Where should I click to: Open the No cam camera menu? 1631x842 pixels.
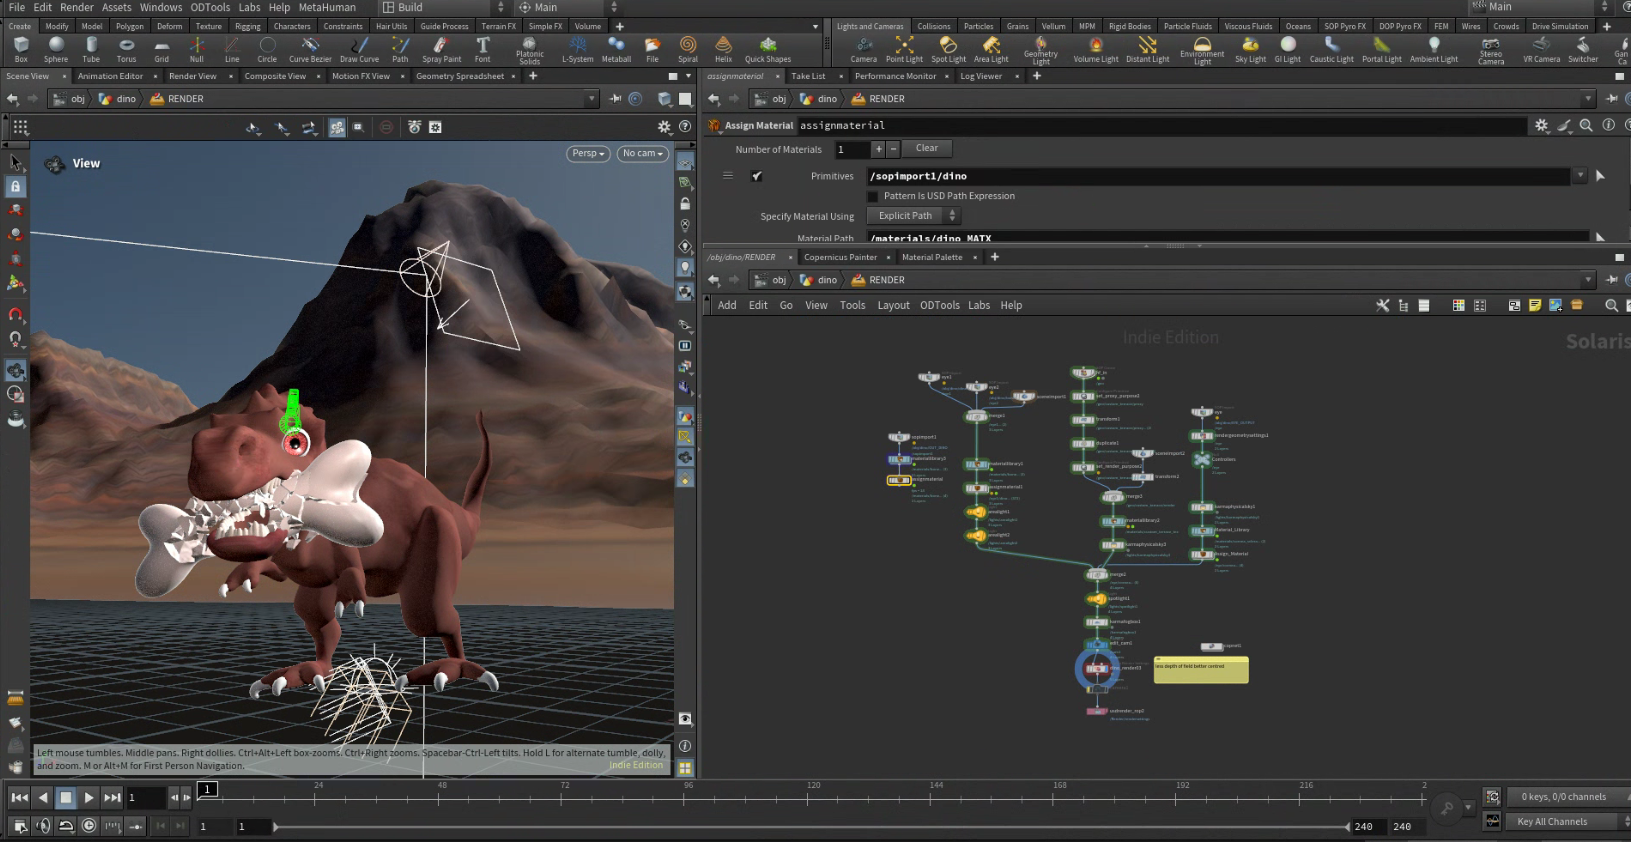tap(643, 153)
